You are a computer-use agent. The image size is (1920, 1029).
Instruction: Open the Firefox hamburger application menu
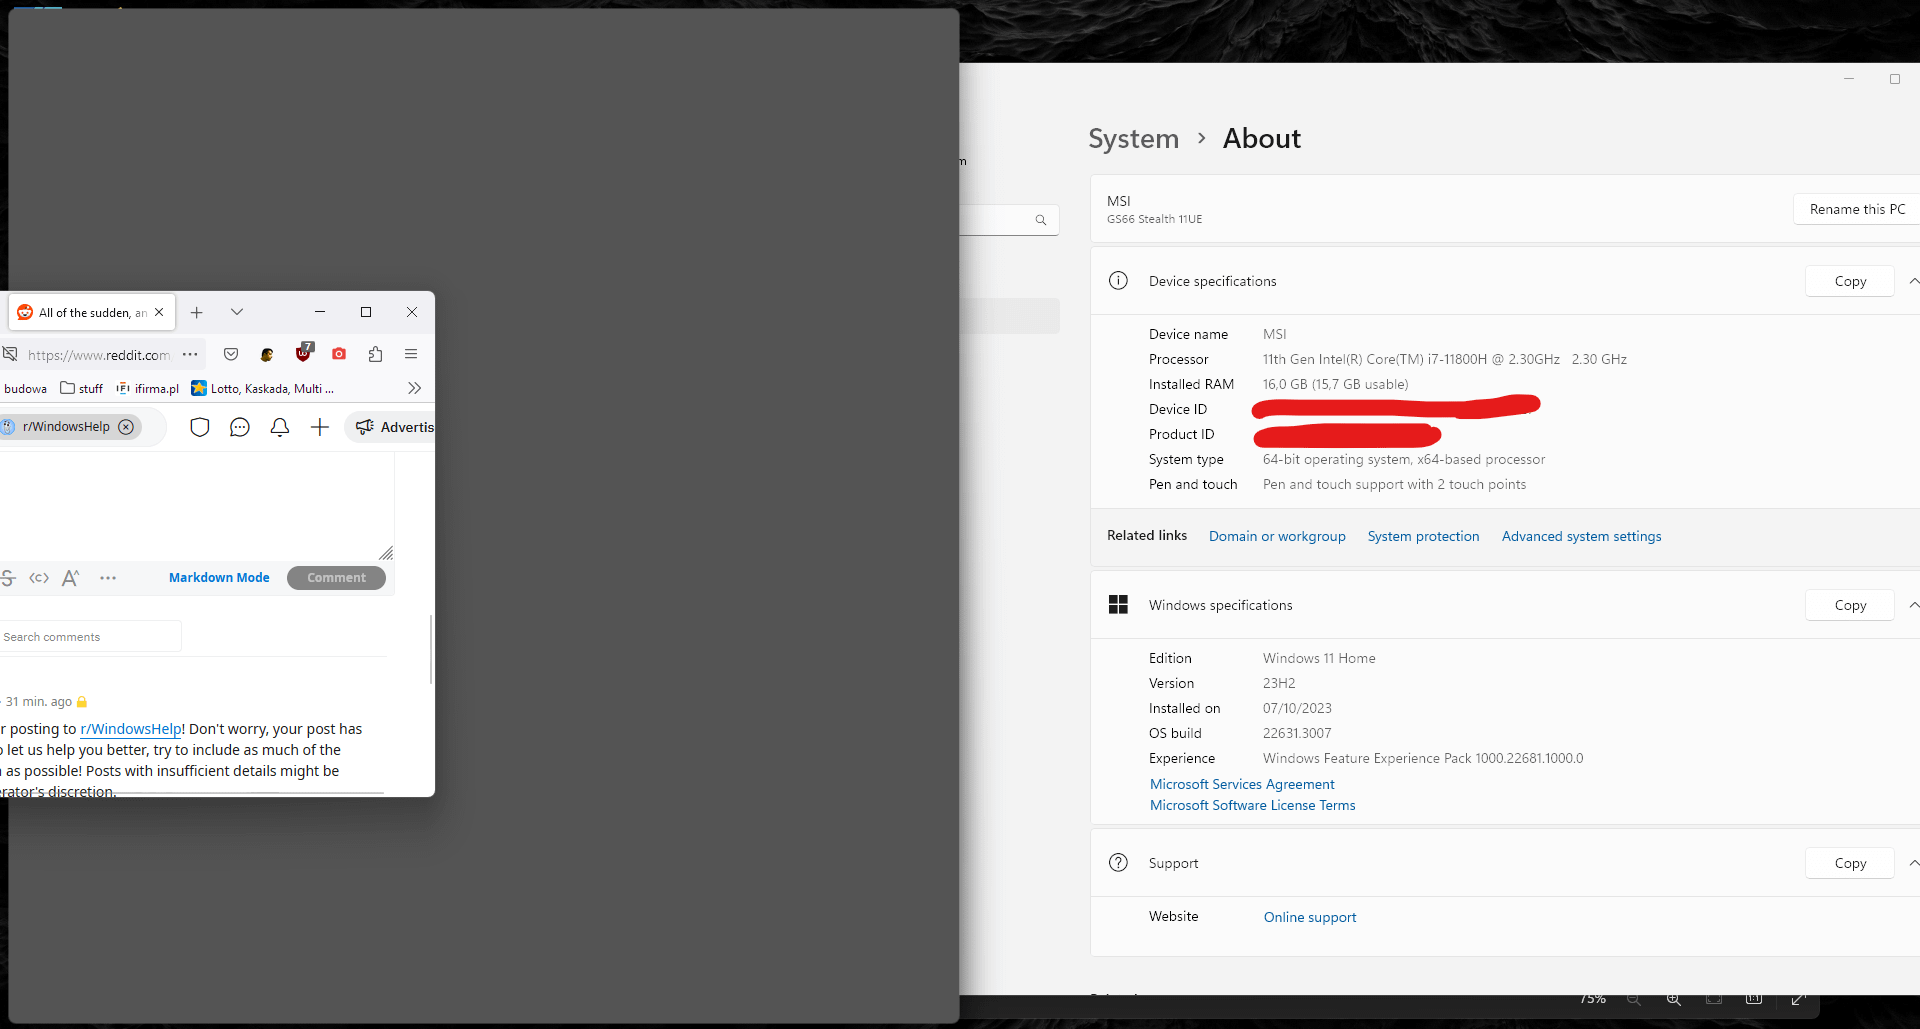(x=411, y=354)
